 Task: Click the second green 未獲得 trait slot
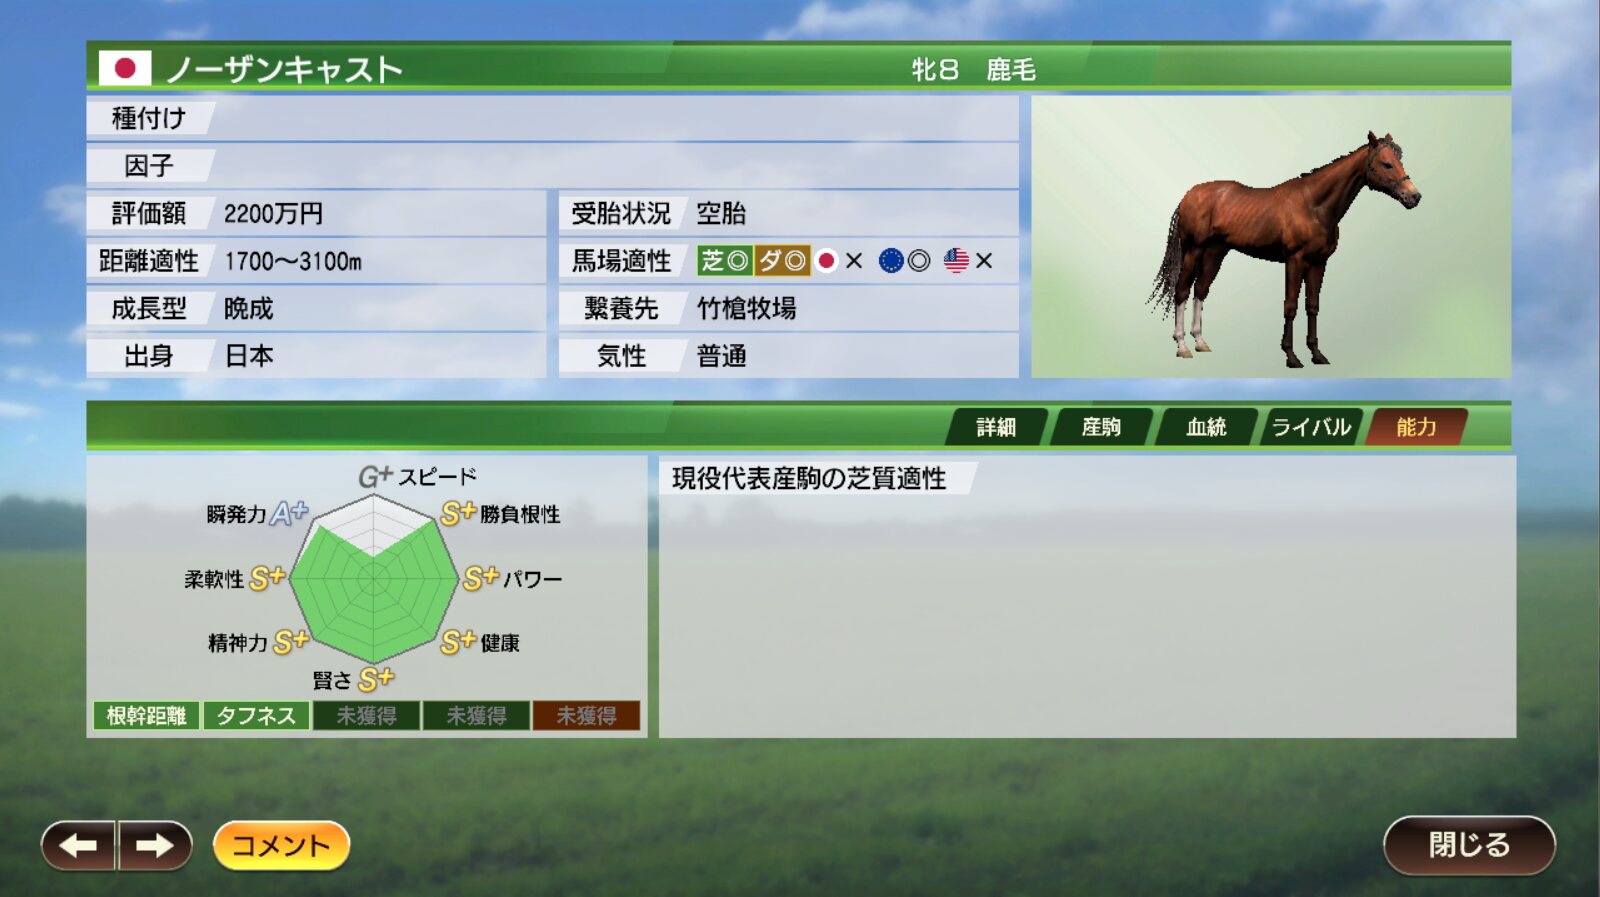click(477, 716)
